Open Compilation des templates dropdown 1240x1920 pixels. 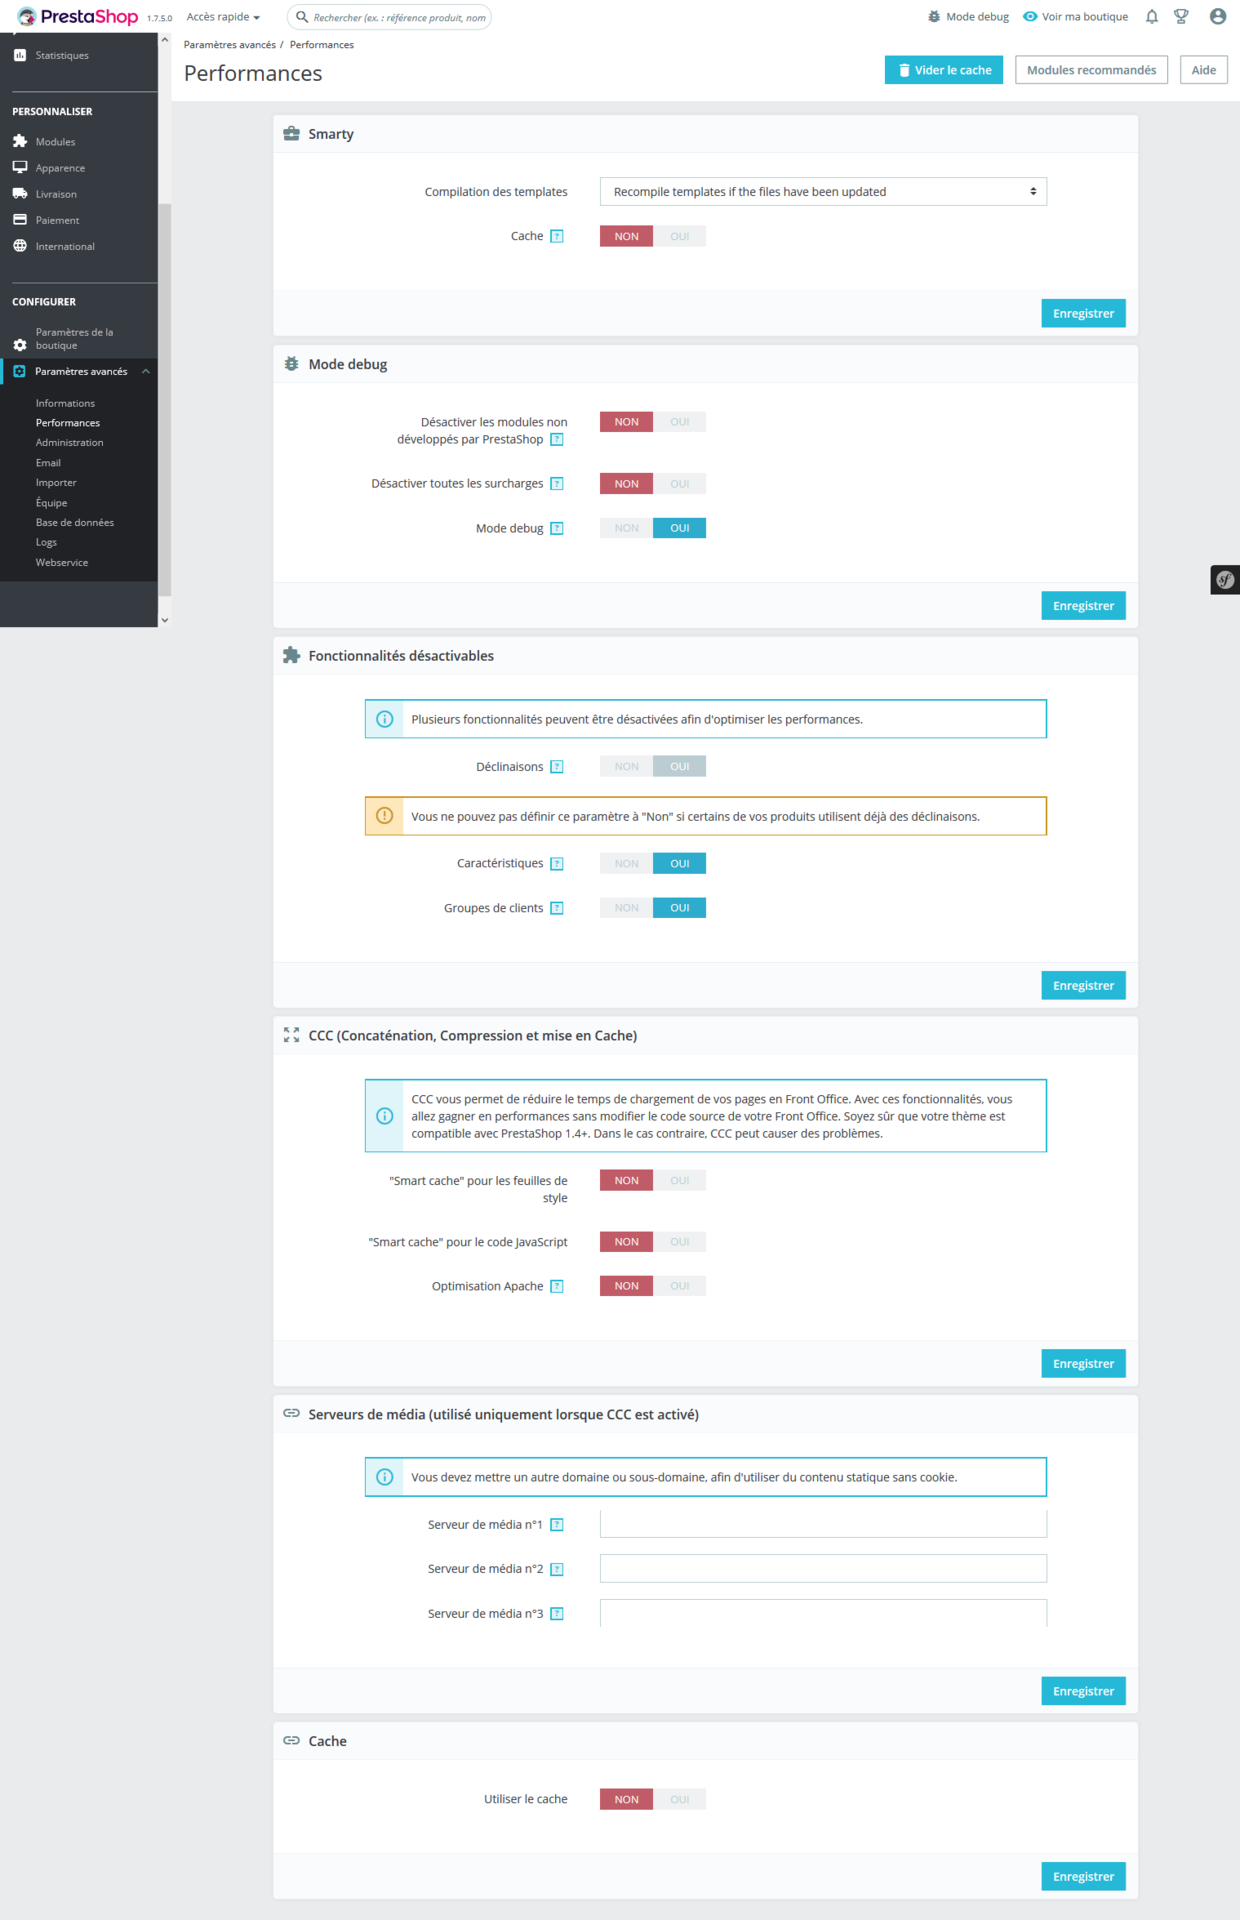[x=823, y=192]
